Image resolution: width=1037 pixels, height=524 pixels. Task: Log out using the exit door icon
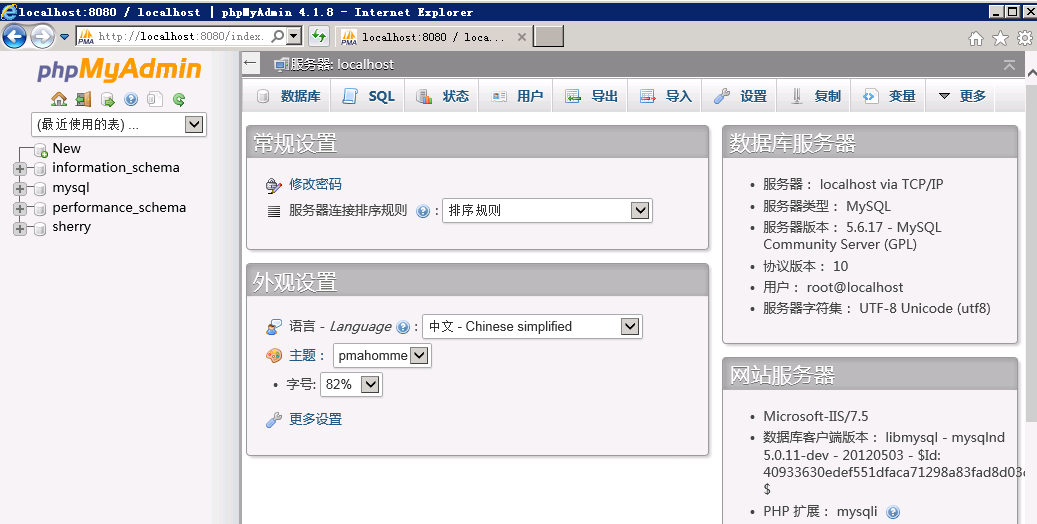(83, 99)
